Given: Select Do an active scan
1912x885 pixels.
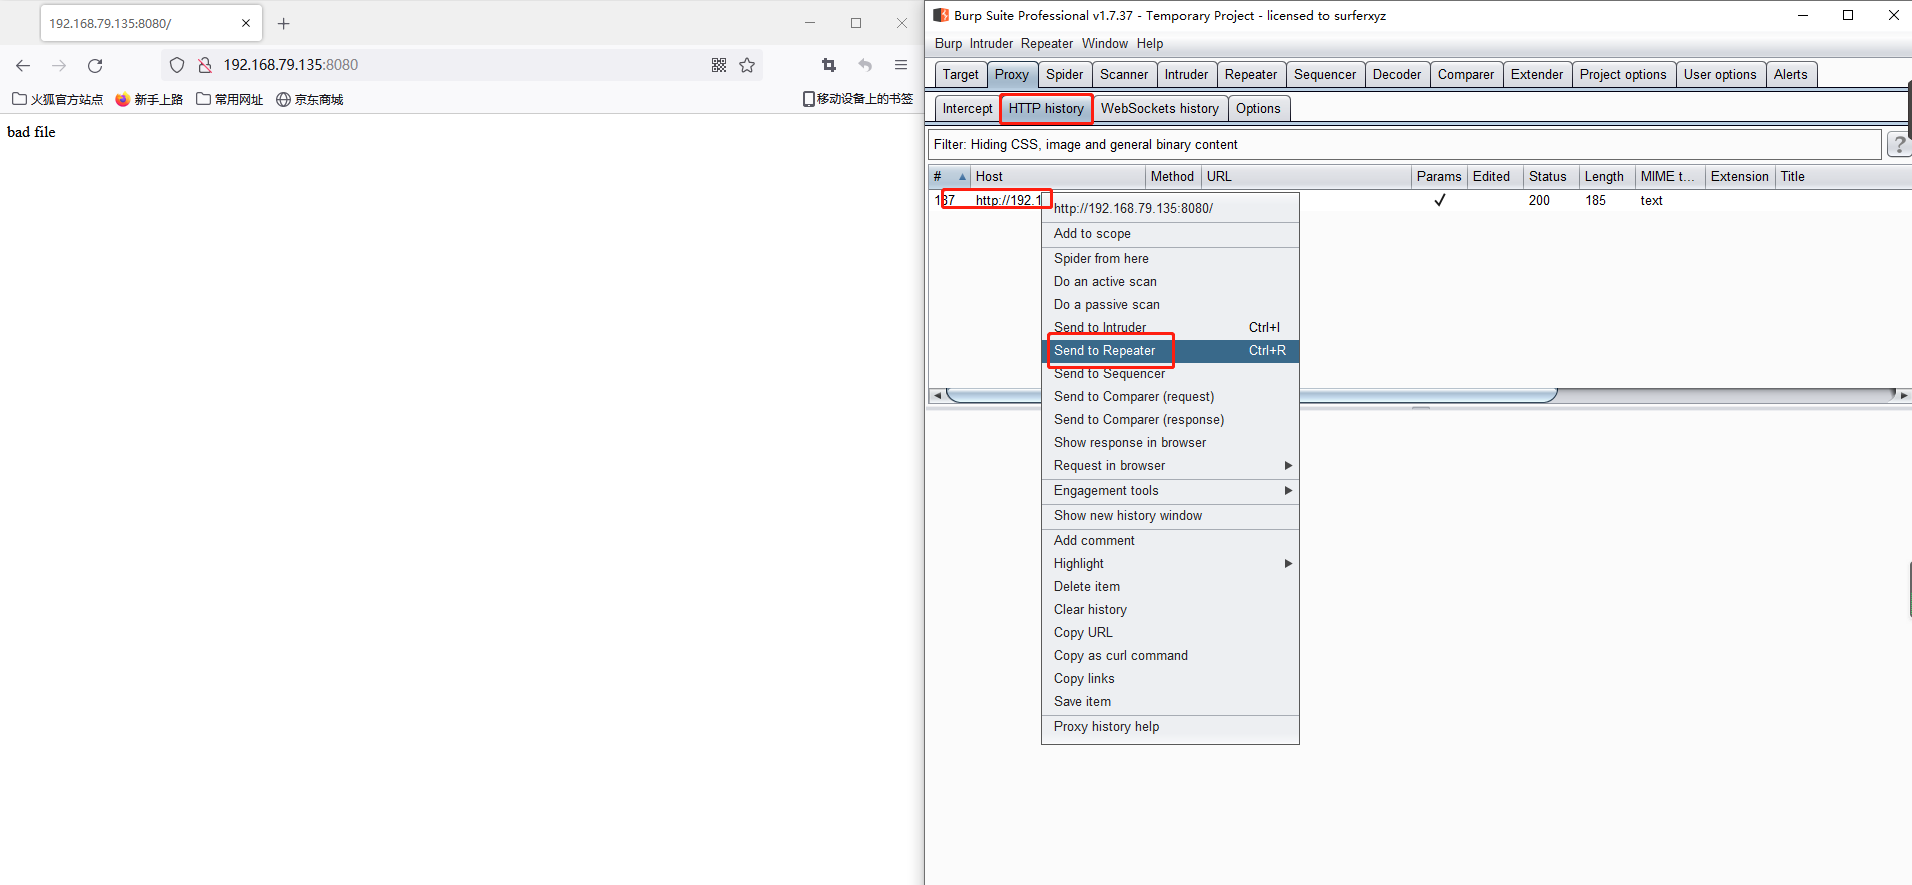Looking at the screenshot, I should pyautogui.click(x=1170, y=282).
